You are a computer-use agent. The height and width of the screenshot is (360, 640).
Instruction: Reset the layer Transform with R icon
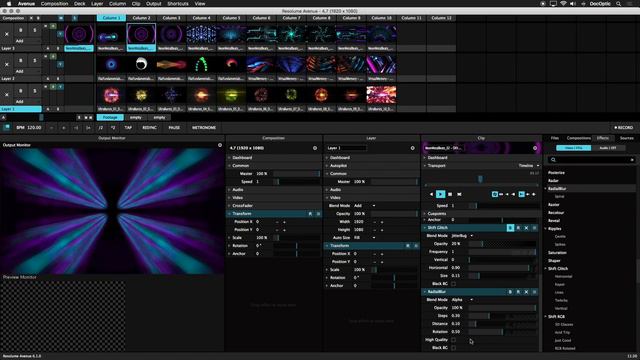(408, 246)
